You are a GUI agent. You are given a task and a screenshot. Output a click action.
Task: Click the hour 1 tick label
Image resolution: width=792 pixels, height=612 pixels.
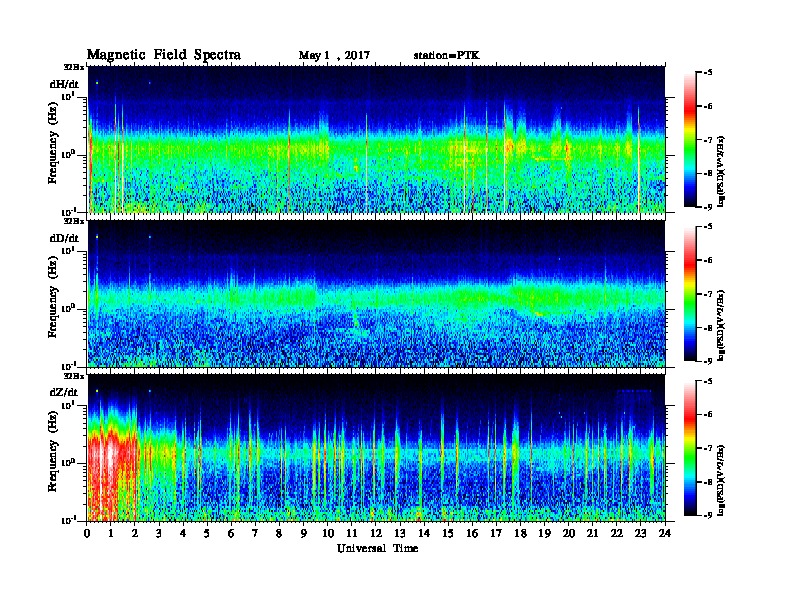point(112,533)
